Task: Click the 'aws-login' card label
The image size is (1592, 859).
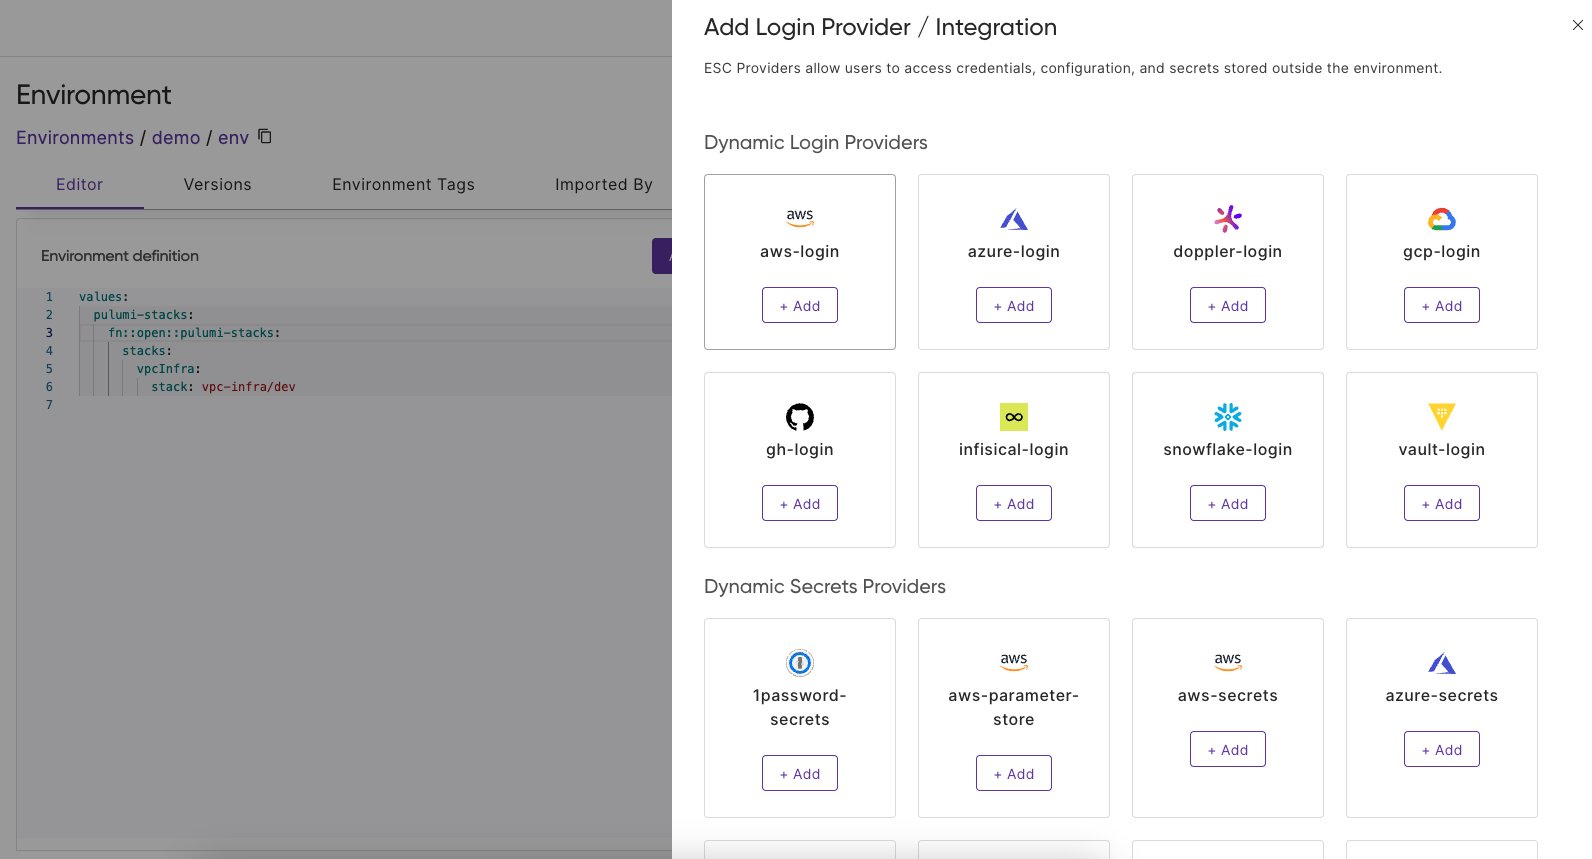Action: (x=800, y=252)
